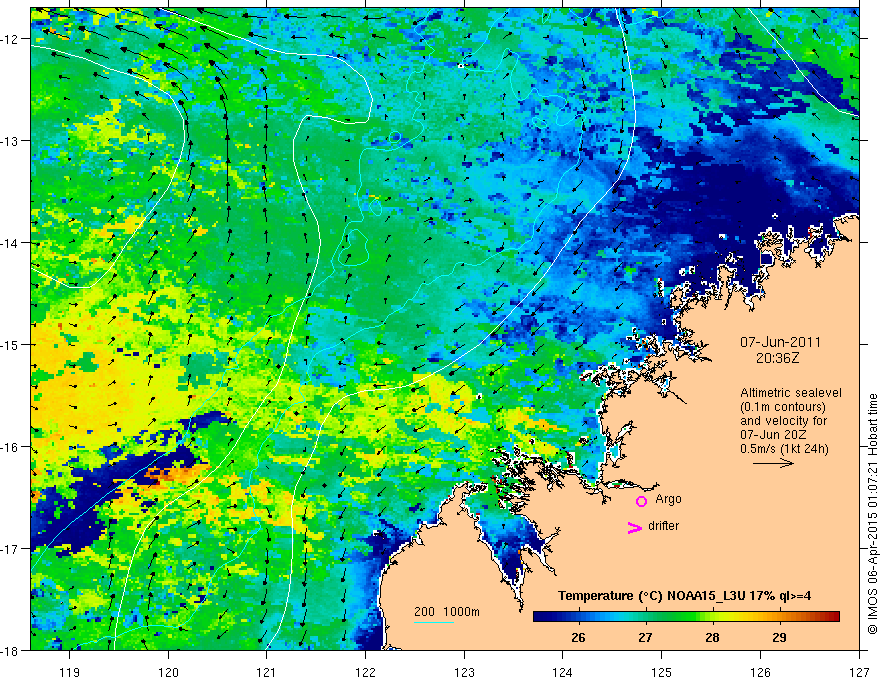Click the longitude axis label '127'
Screen dimensions: 880x680
coord(859,672)
